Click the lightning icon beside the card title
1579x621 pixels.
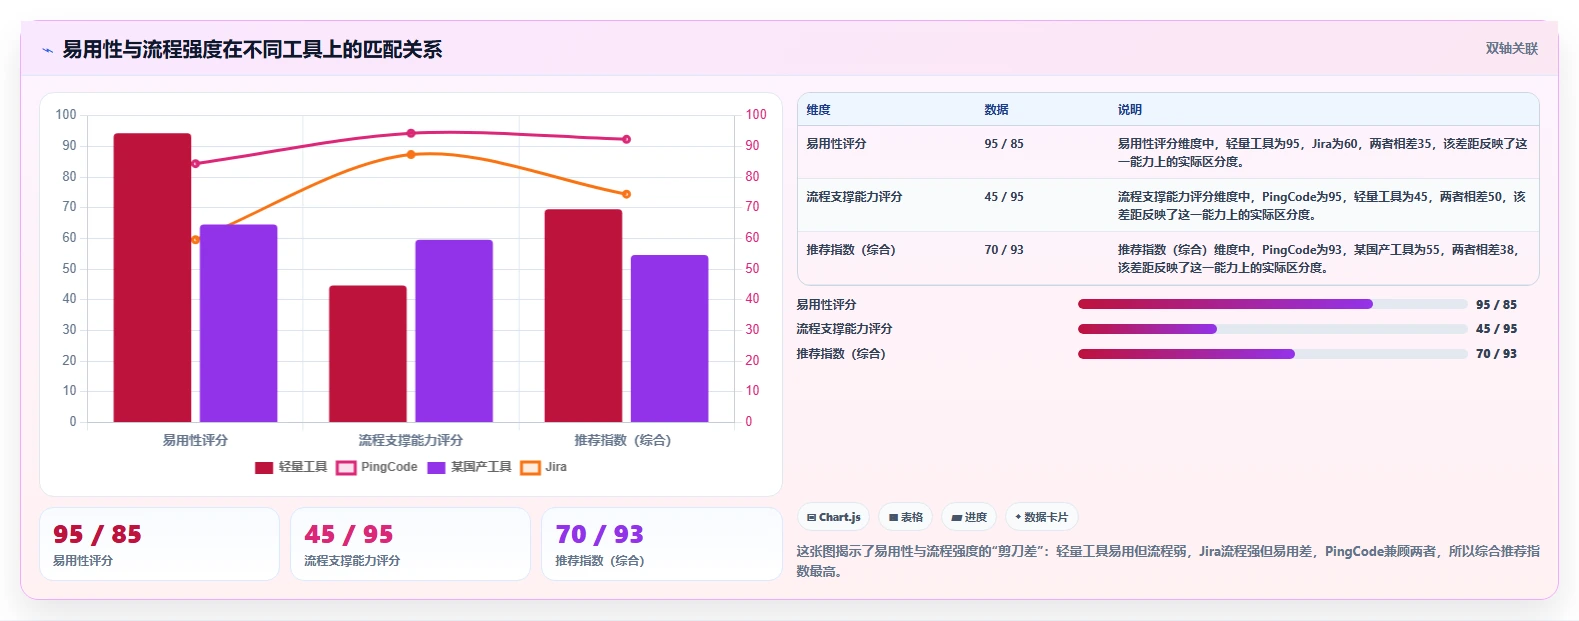point(47,50)
